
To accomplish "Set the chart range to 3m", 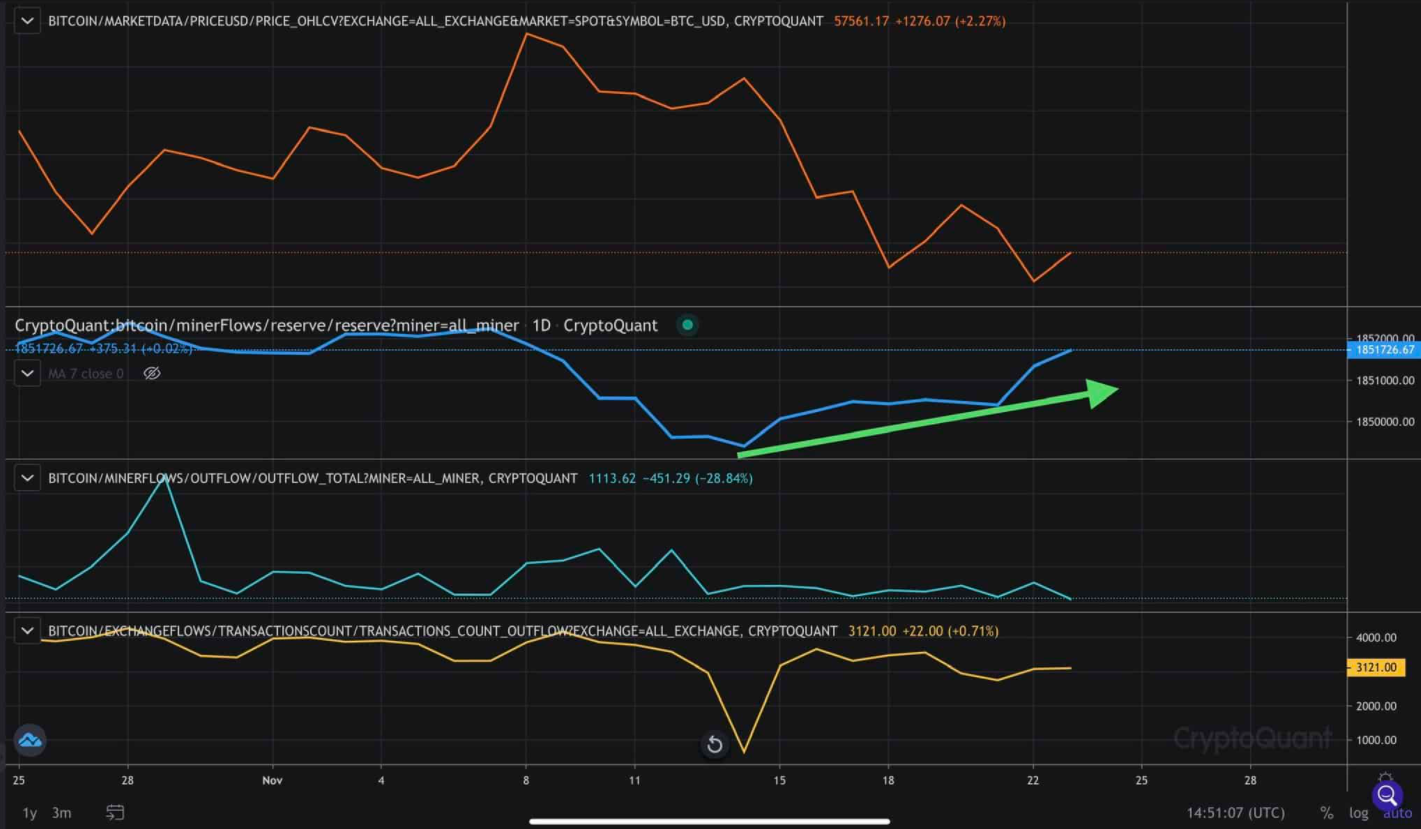I will coord(61,813).
